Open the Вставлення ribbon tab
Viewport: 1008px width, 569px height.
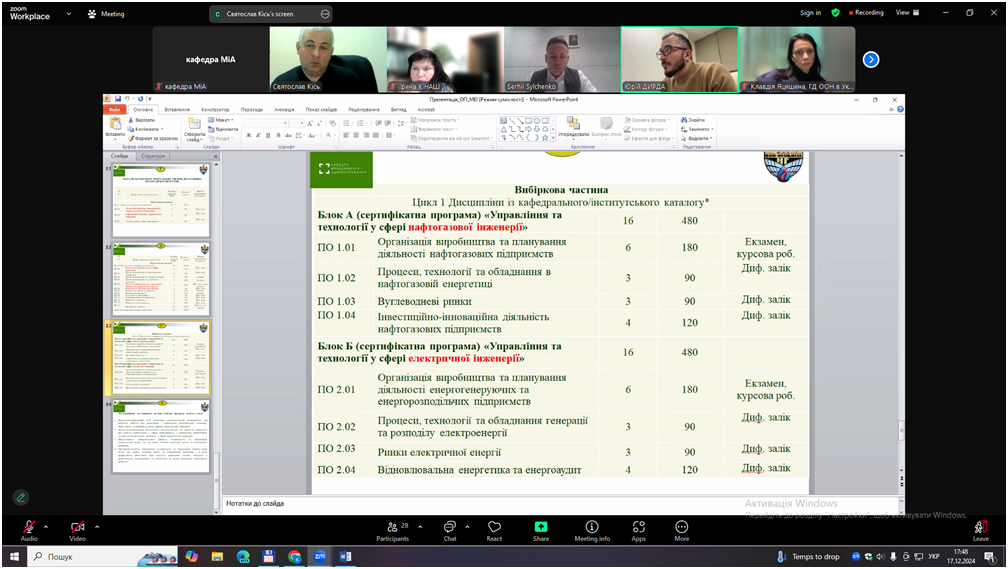coord(177,109)
